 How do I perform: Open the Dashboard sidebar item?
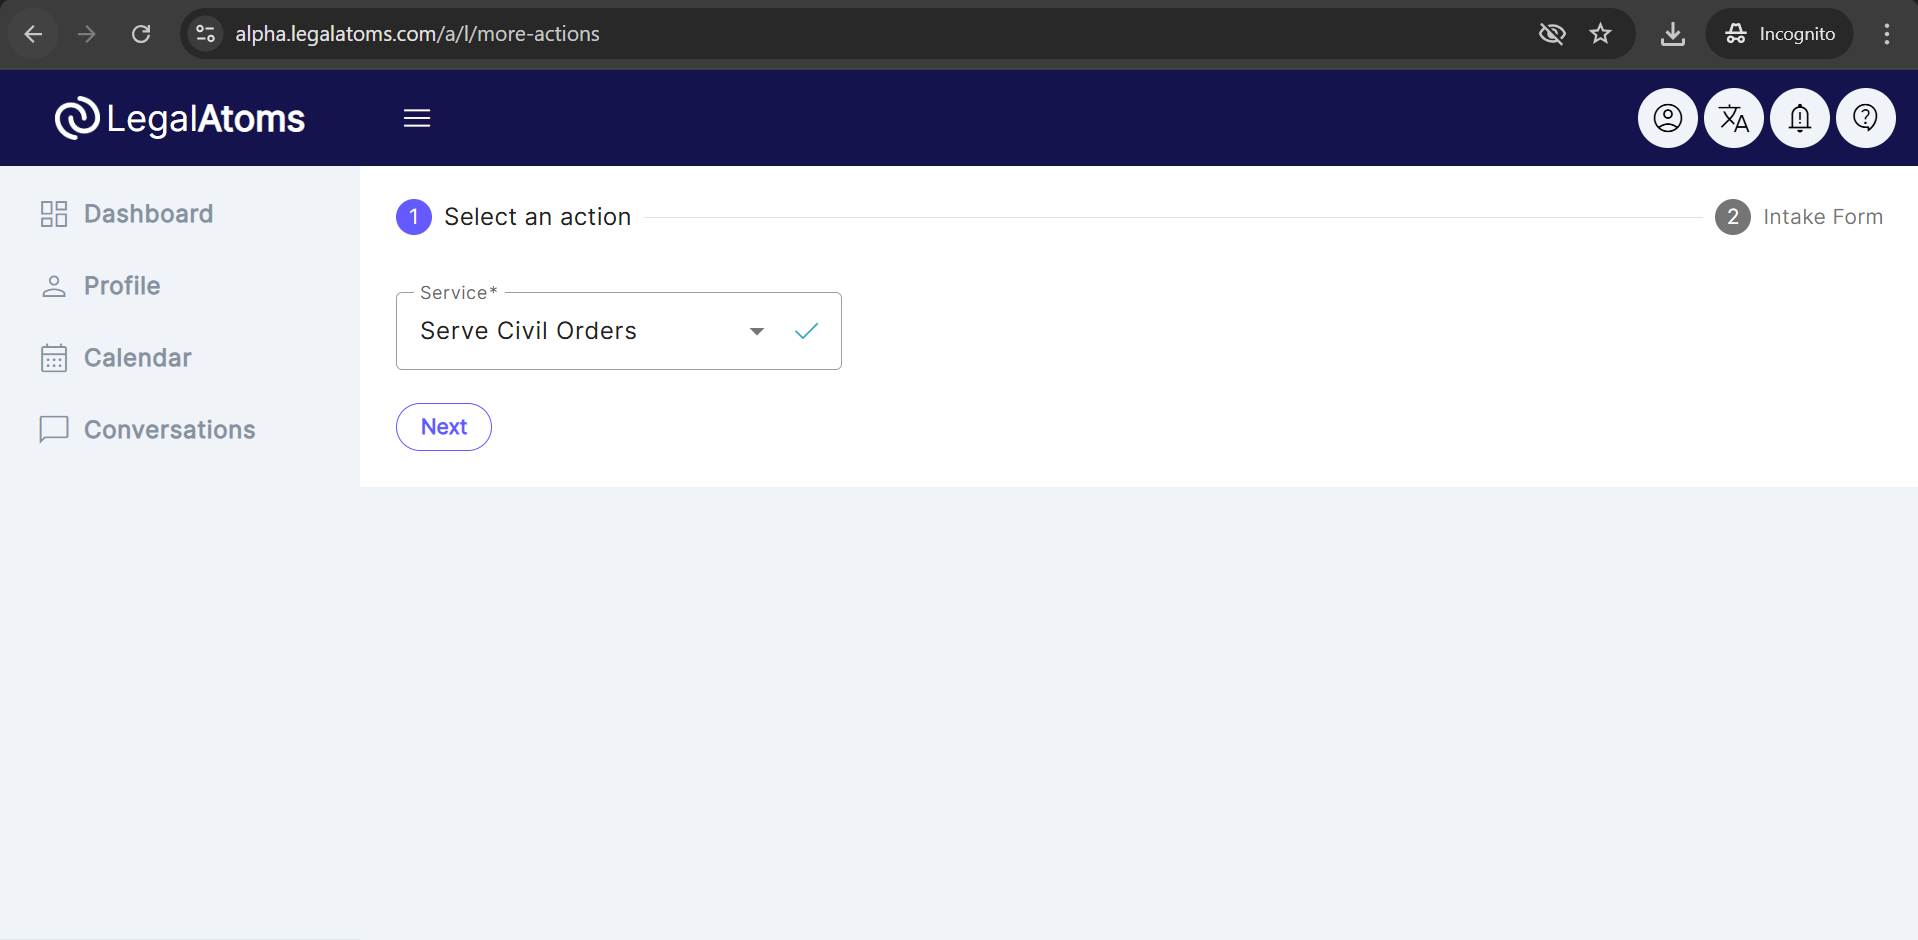coord(148,214)
